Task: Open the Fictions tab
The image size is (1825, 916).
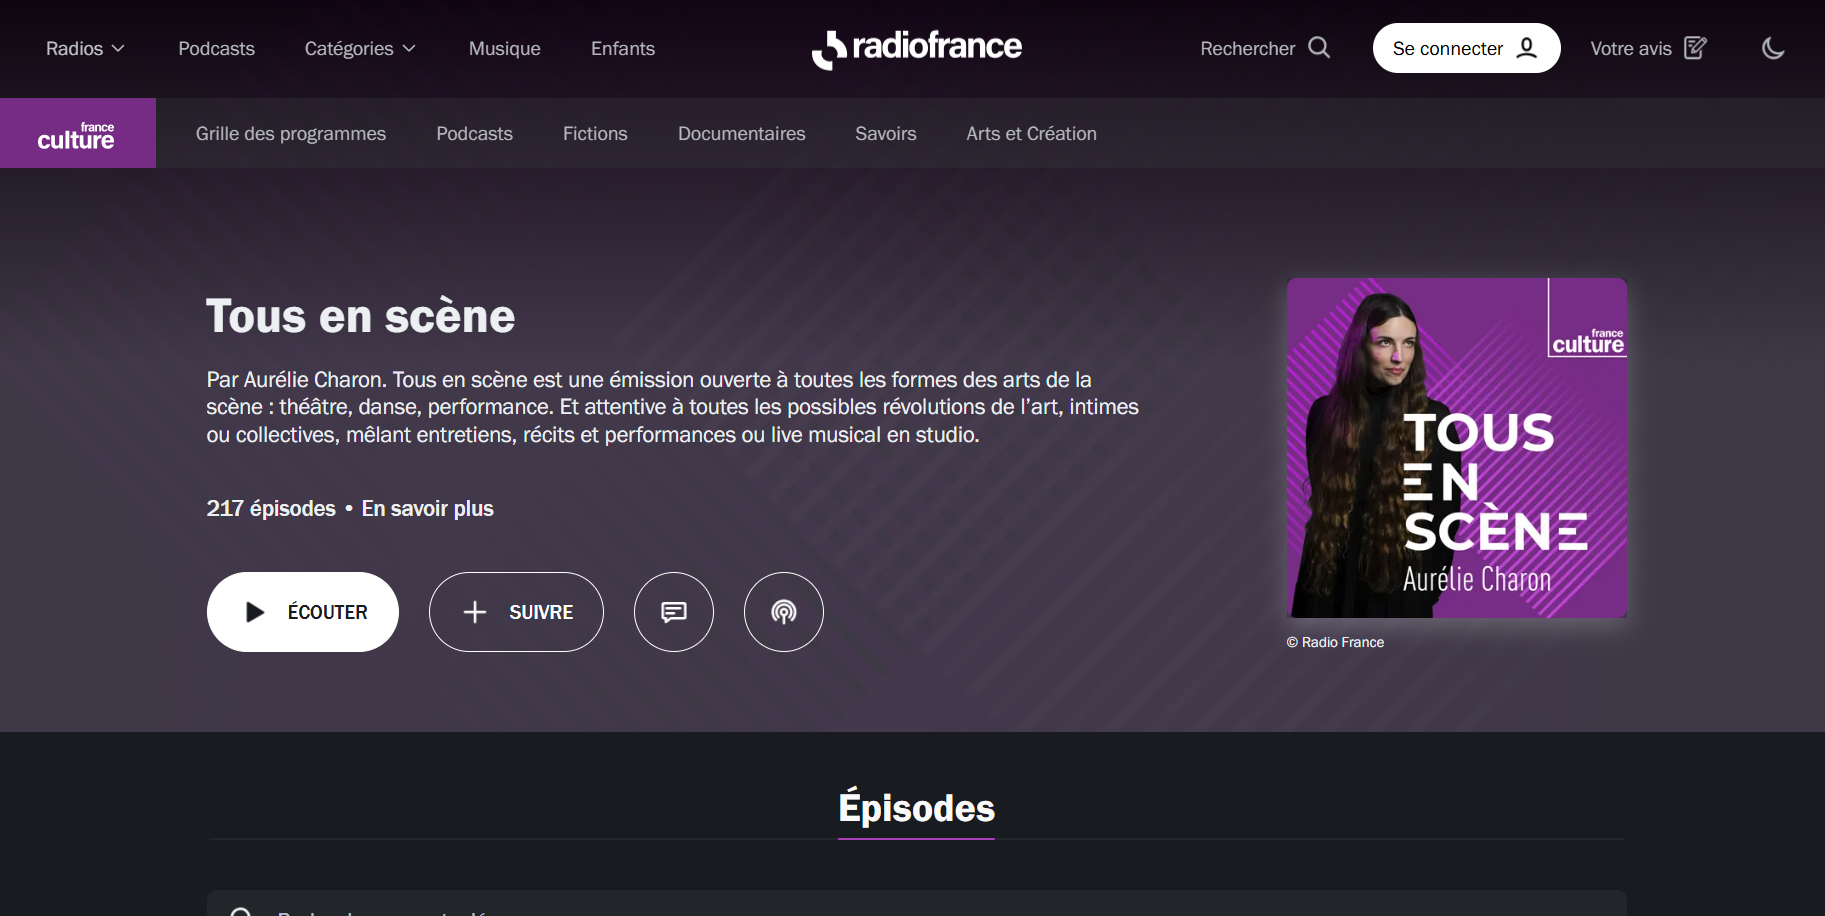Action: [595, 133]
